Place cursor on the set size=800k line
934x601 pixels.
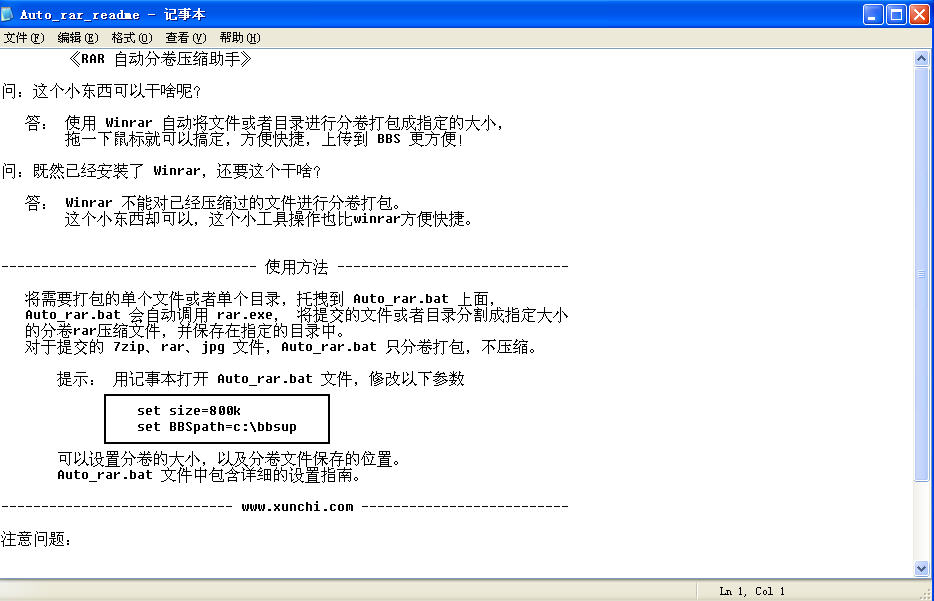(x=189, y=411)
